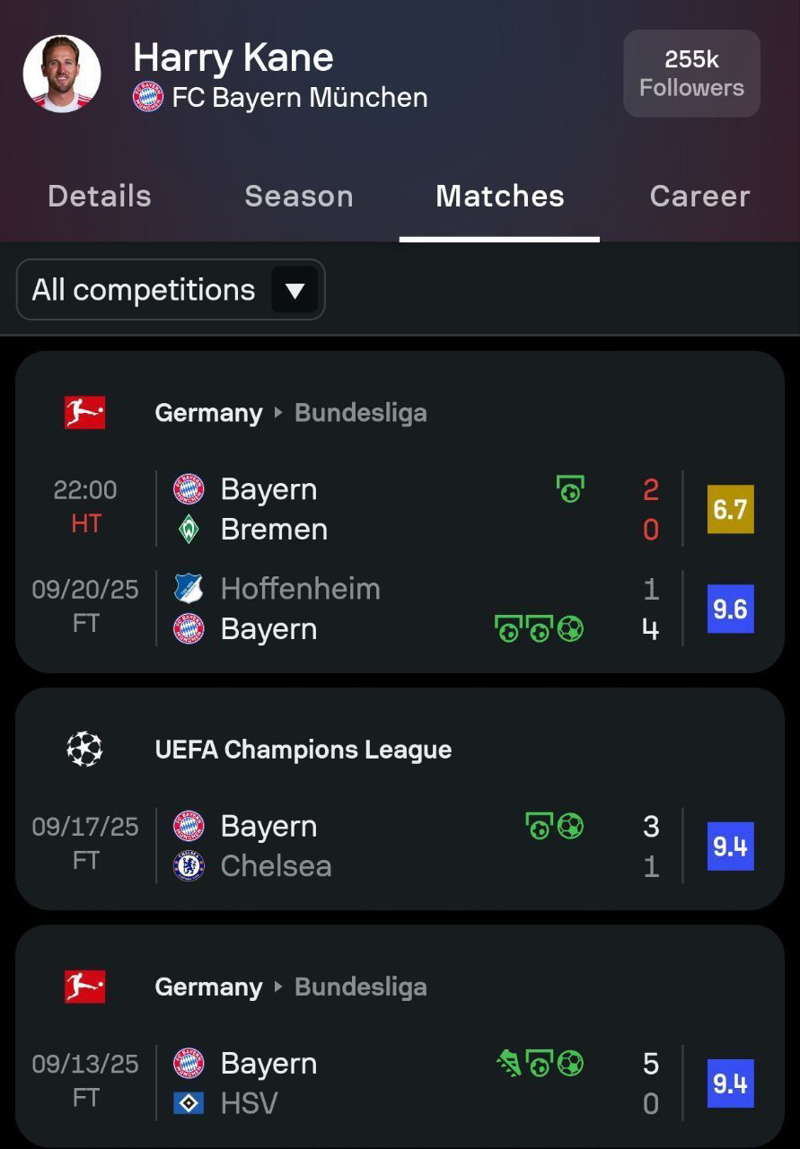
Task: Expand the All competitions dropdown
Action: coord(171,290)
